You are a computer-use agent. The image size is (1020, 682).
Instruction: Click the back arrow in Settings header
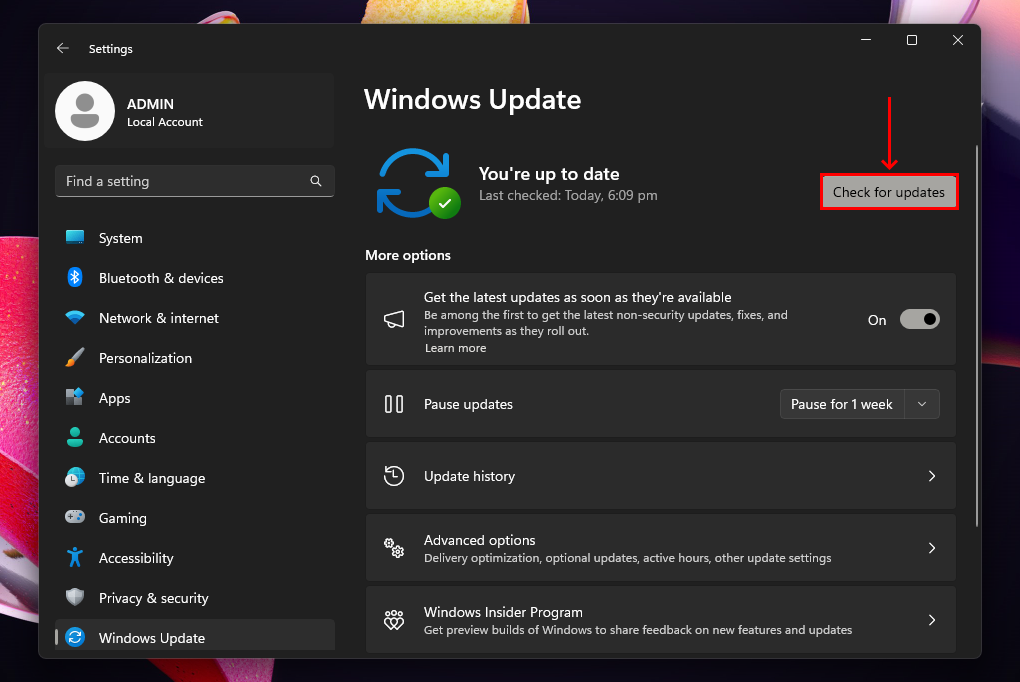[62, 48]
